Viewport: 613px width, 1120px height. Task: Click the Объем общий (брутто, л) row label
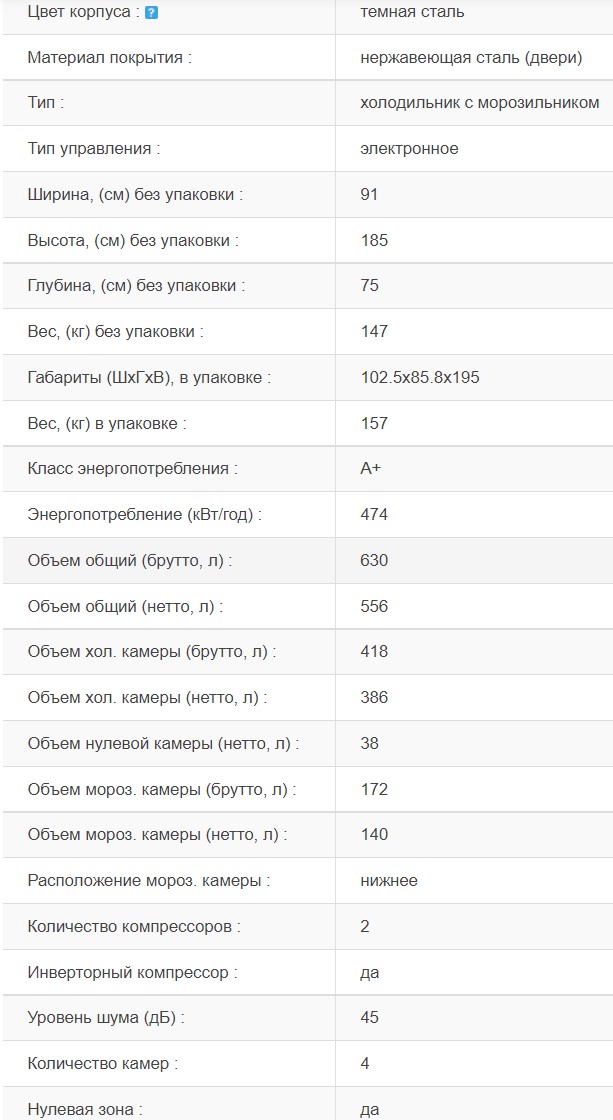coord(130,561)
